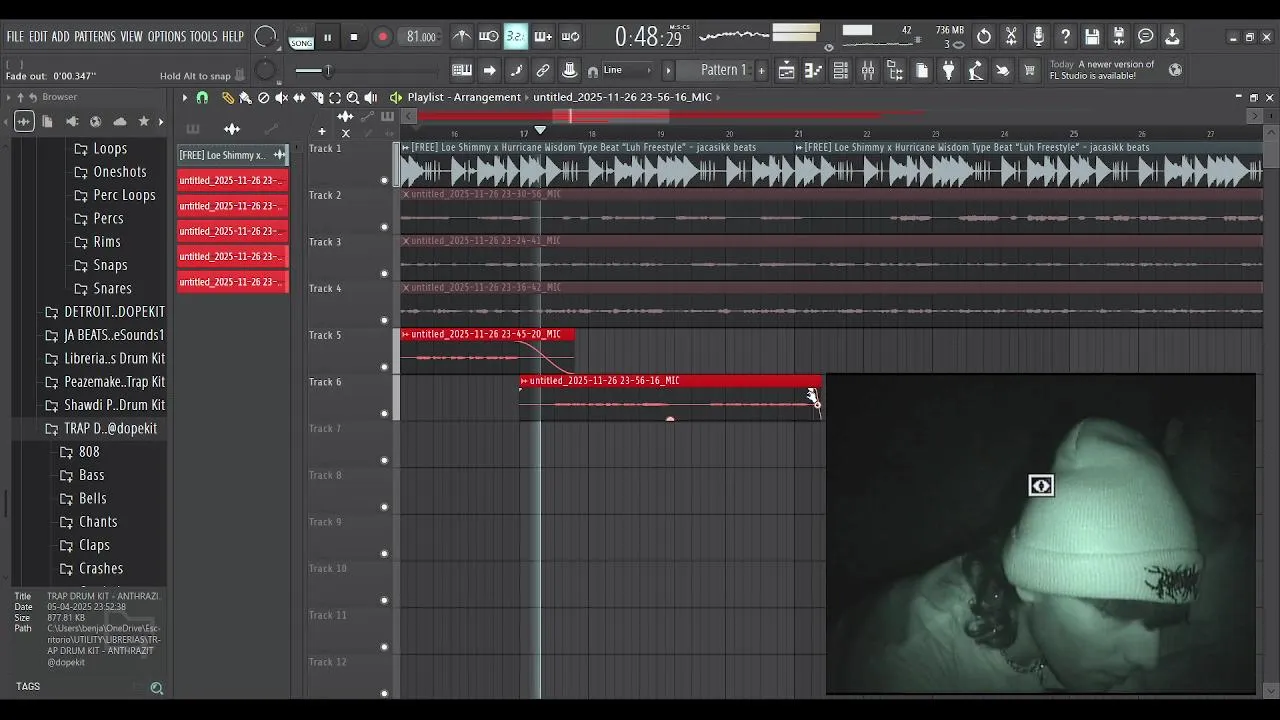Viewport: 1280px width, 720px height.
Task: Open the VIEW menu
Action: (x=131, y=36)
